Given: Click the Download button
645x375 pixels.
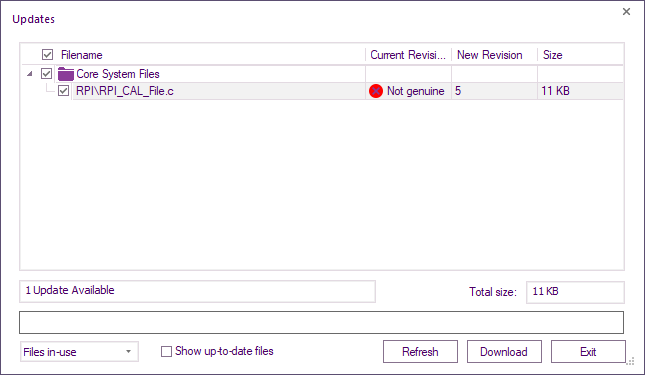Looking at the screenshot, I should [x=504, y=352].
